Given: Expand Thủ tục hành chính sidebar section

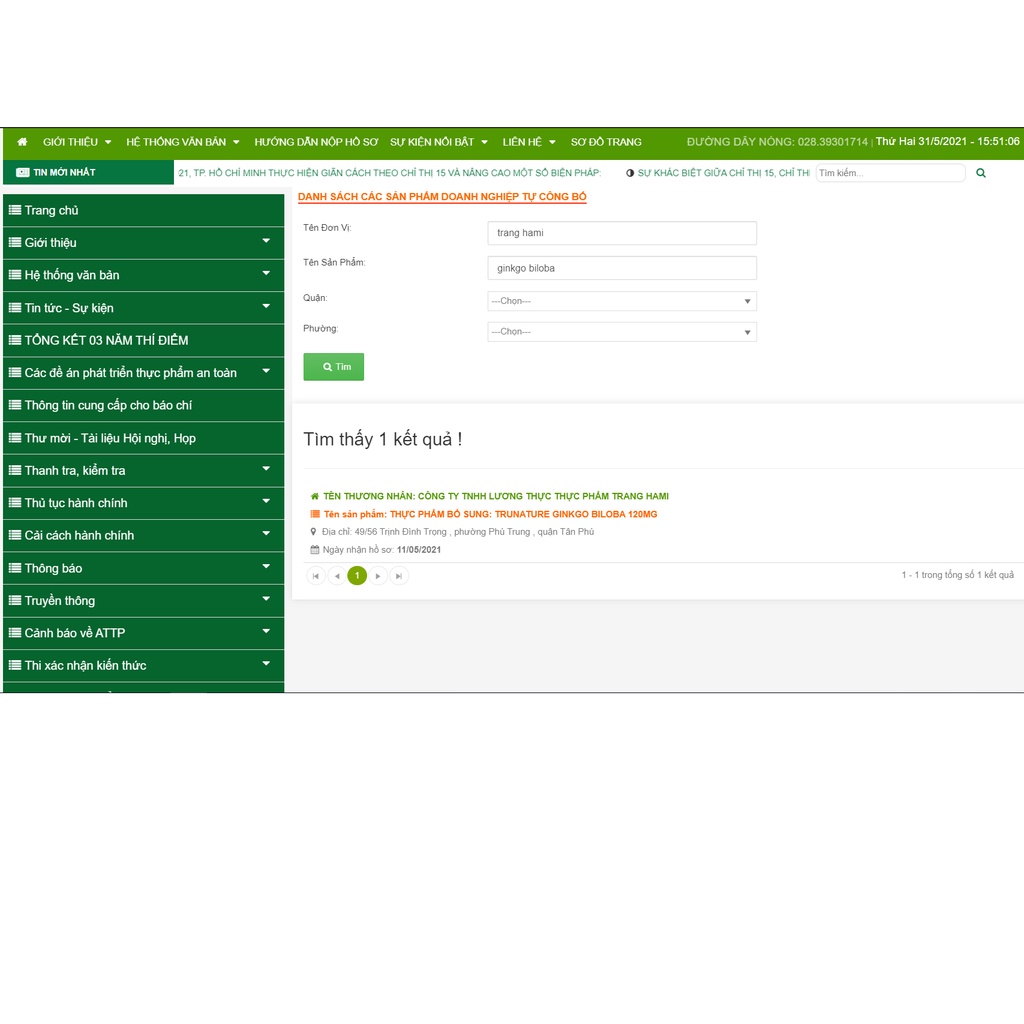Looking at the screenshot, I should 266,502.
